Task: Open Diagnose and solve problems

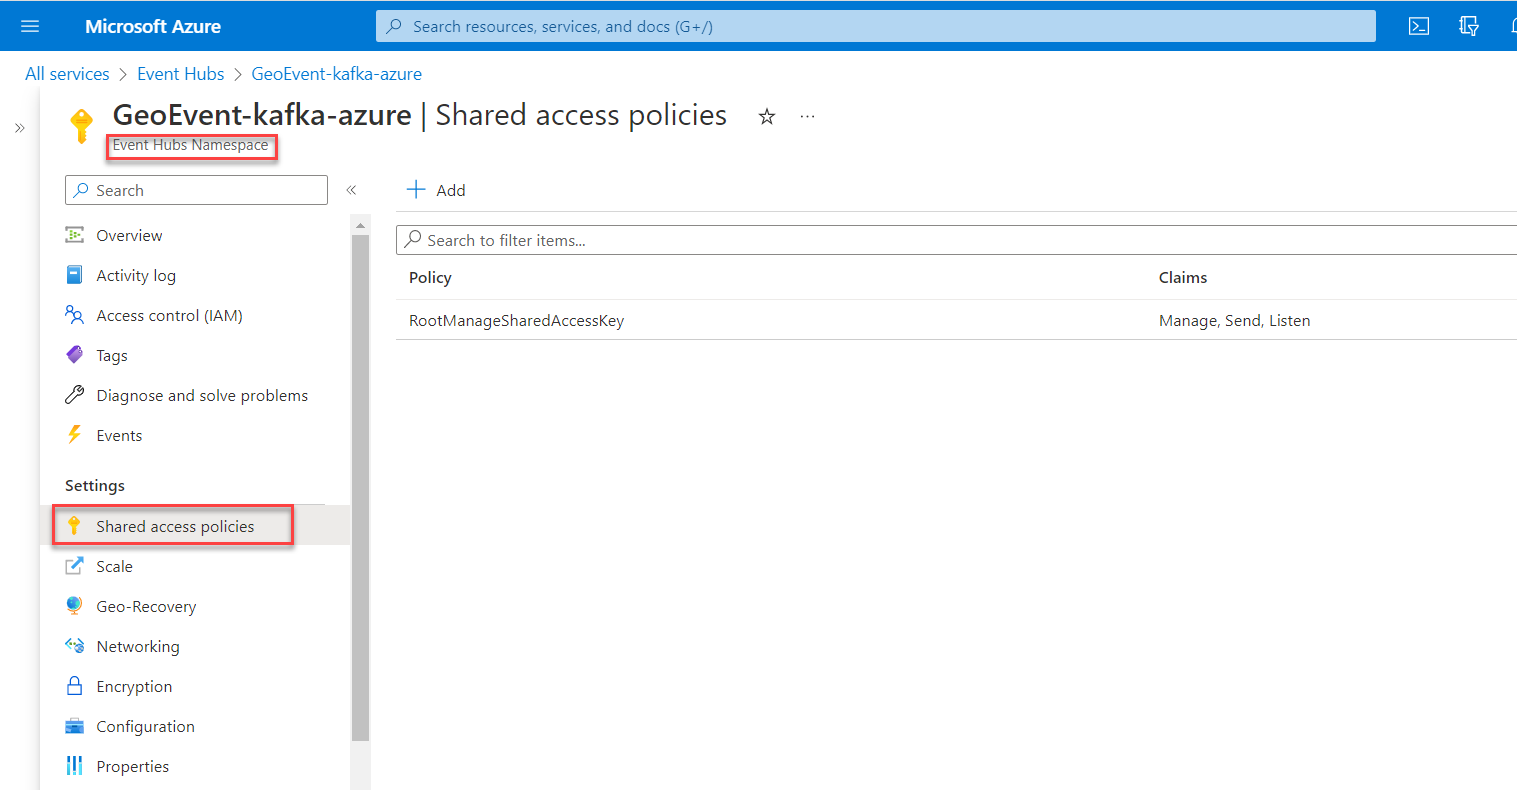Action: pyautogui.click(x=201, y=395)
